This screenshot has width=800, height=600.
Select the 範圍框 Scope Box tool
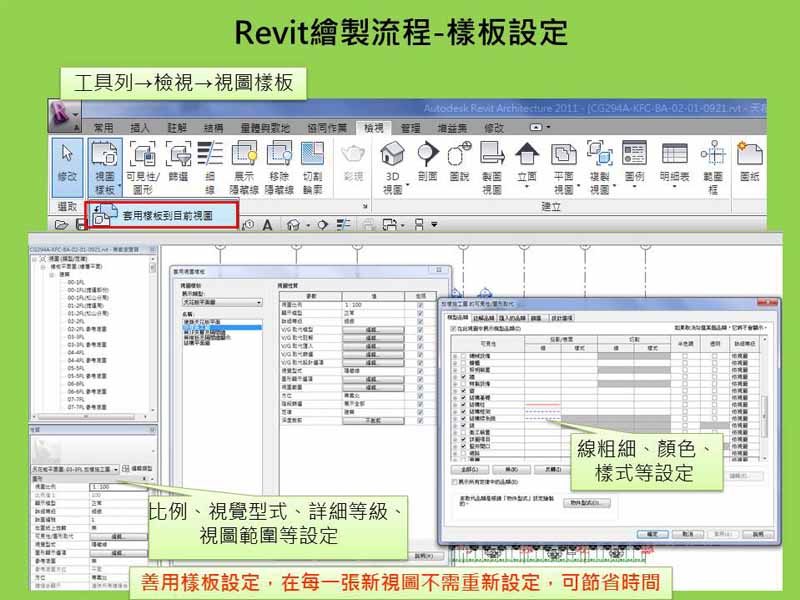[713, 167]
